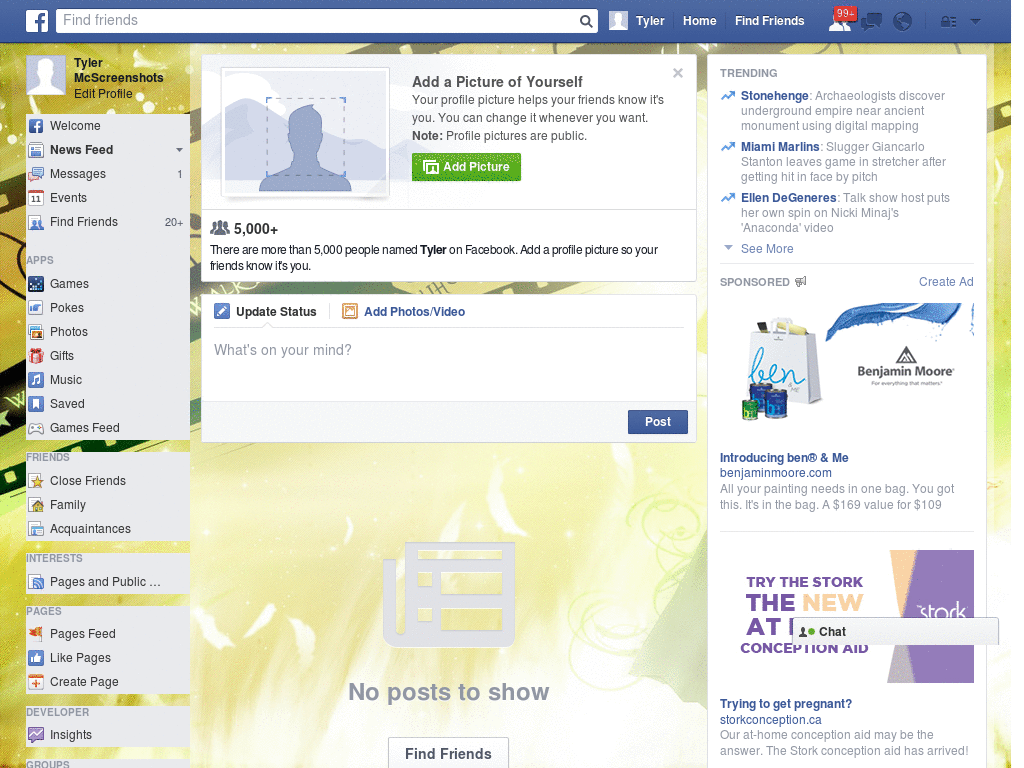
Task: Click the Games Feed controller icon
Action: click(x=37, y=428)
